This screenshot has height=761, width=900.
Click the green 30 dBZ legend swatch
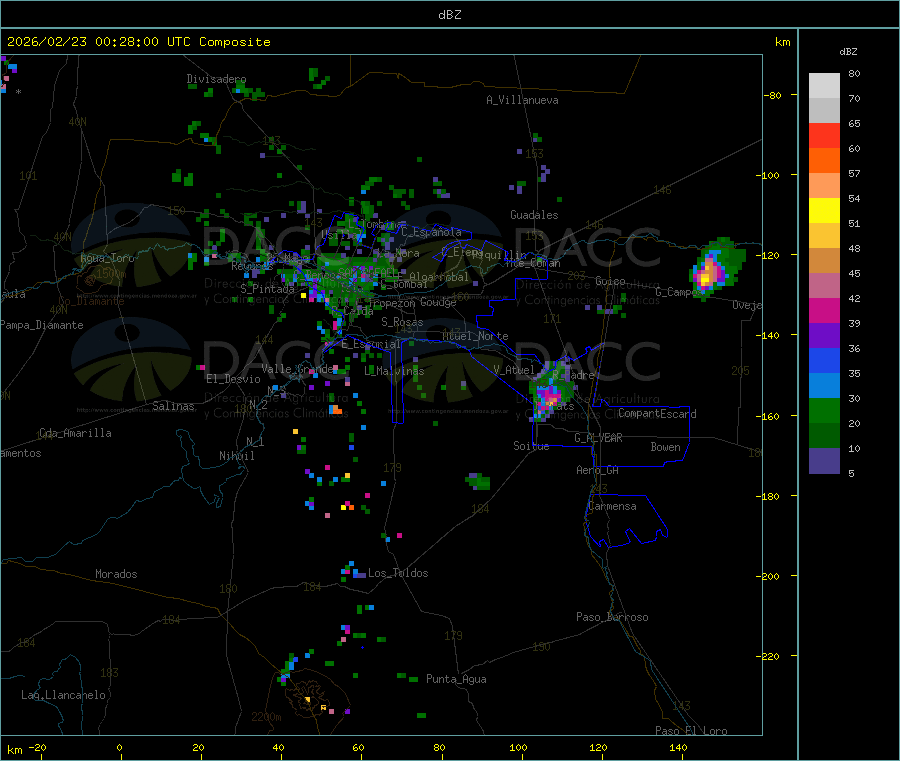click(x=824, y=410)
